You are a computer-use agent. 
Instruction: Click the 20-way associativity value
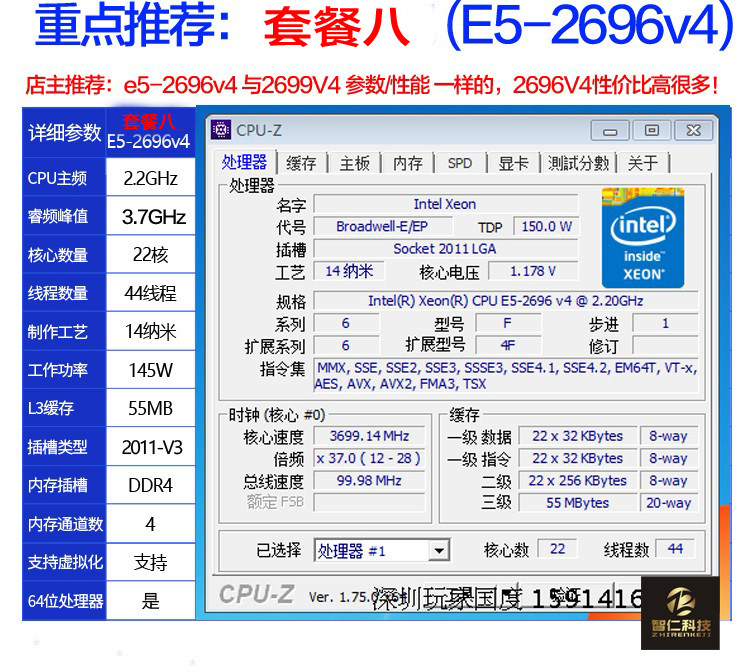point(669,503)
